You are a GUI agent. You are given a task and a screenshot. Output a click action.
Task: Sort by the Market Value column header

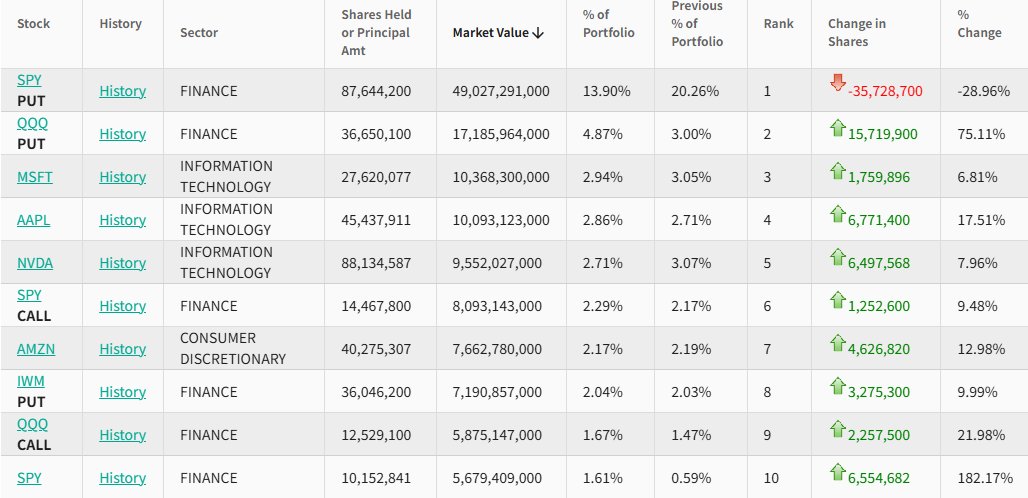point(497,33)
